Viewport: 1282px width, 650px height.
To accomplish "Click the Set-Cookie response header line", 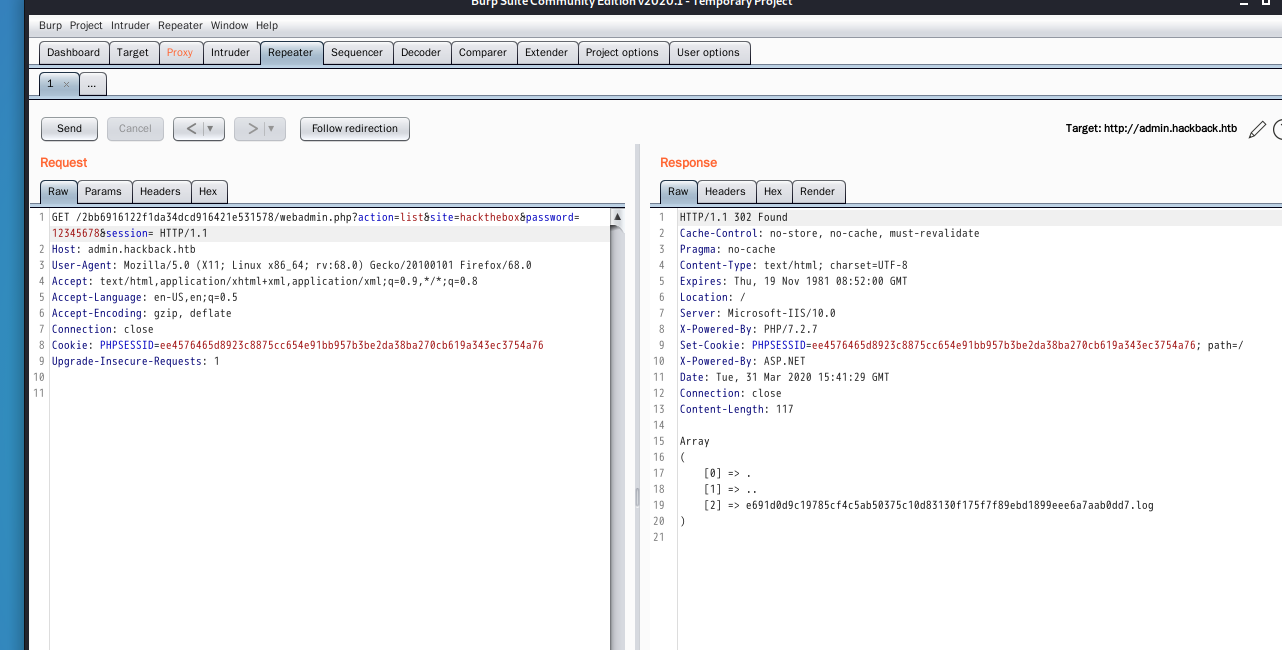I will 962,345.
